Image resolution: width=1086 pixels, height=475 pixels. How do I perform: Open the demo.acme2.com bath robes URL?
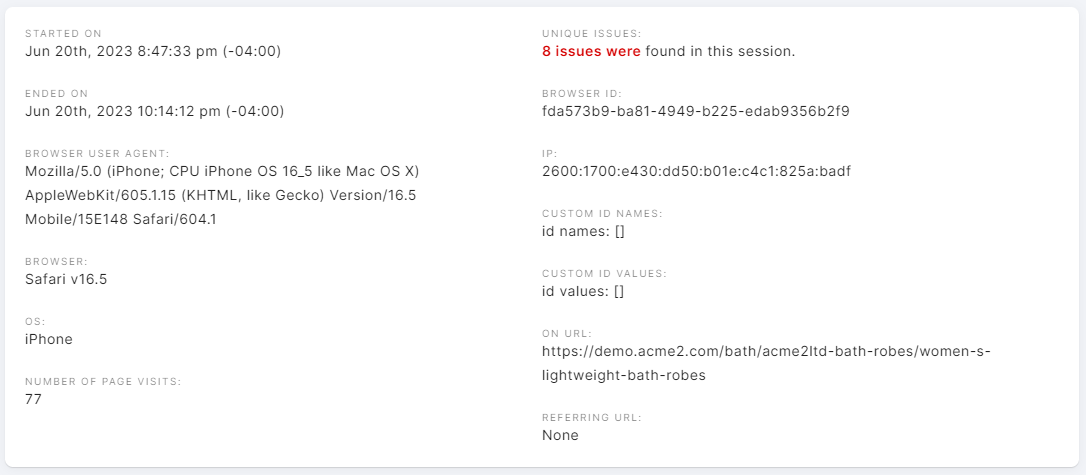pos(767,364)
